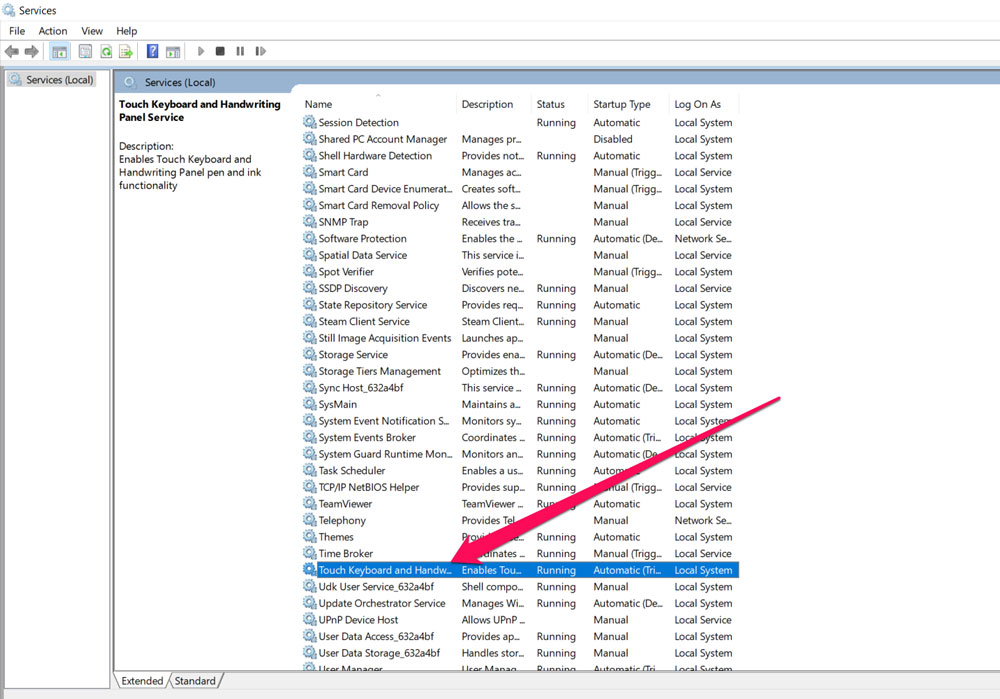The width and height of the screenshot is (1000, 699).
Task: Click the Forward arrow toolbar icon
Action: pos(31,51)
